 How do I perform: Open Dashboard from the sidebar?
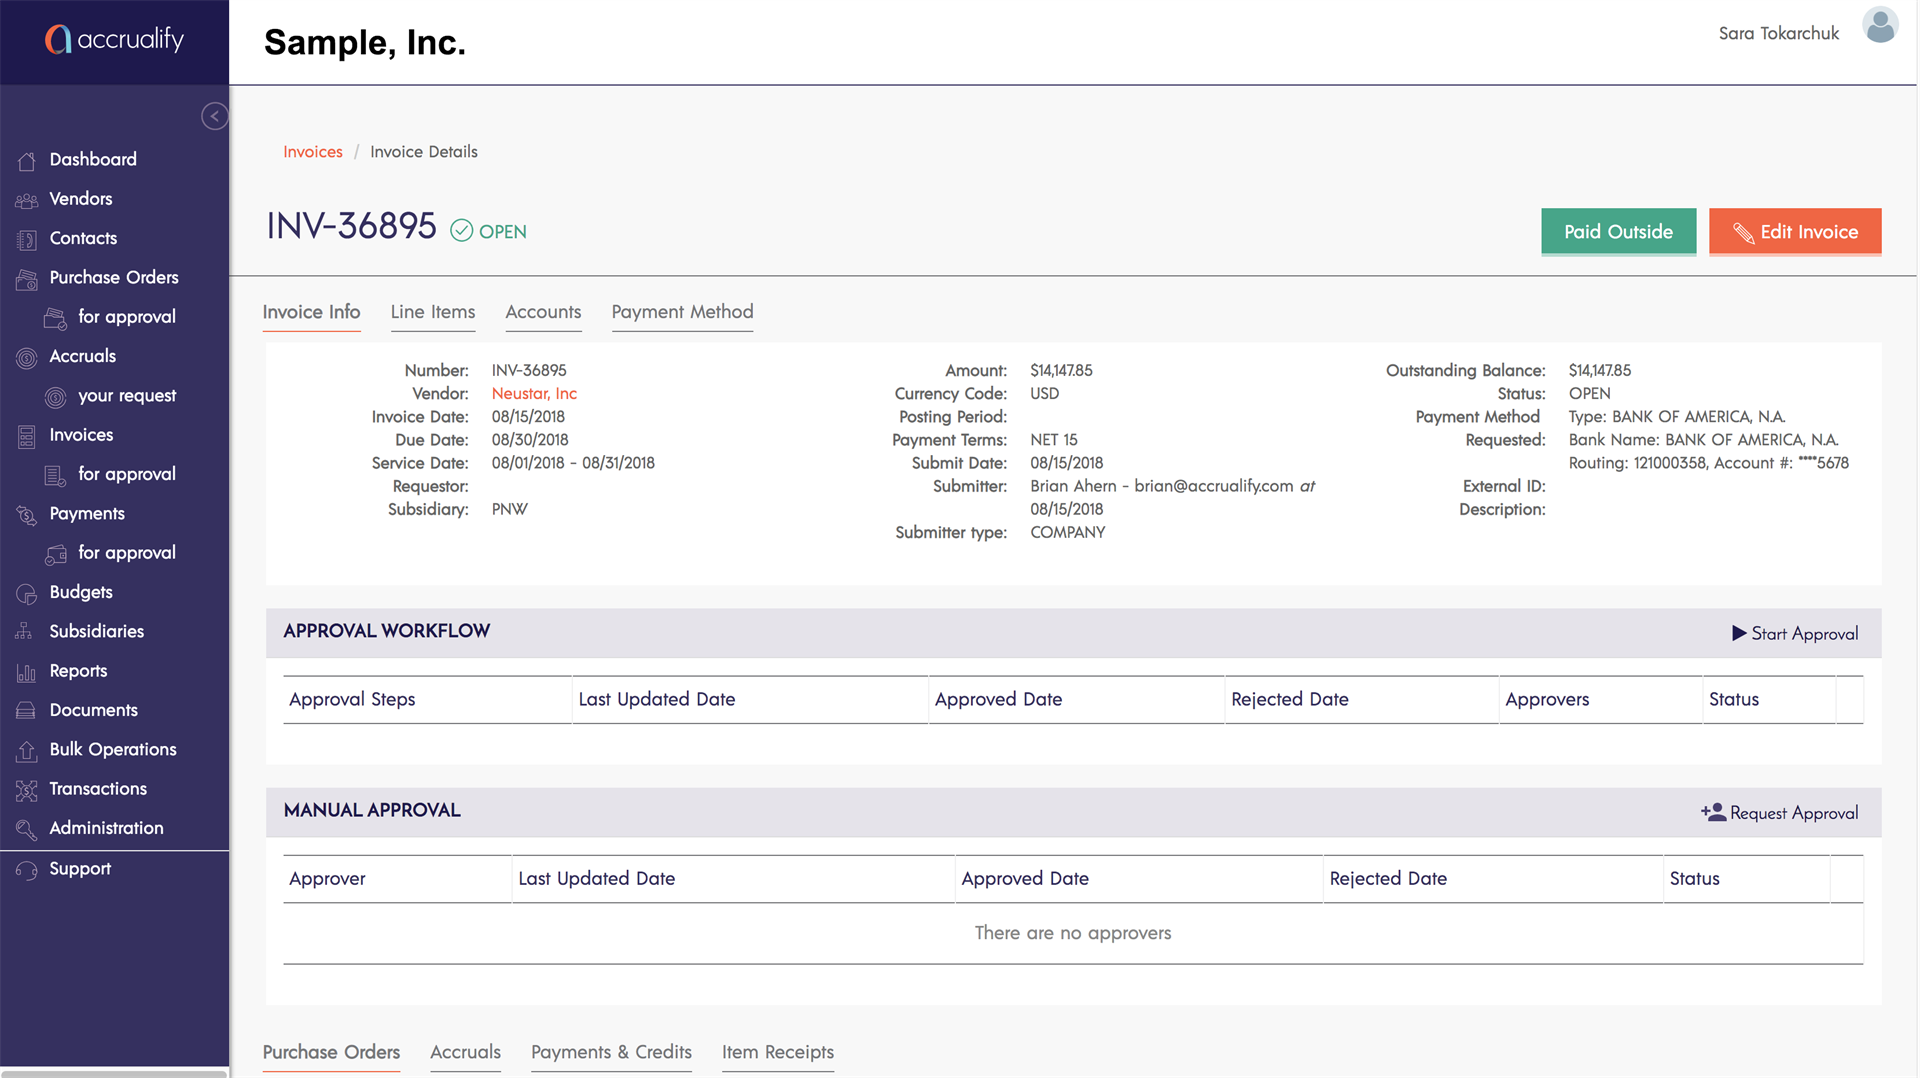[93, 159]
